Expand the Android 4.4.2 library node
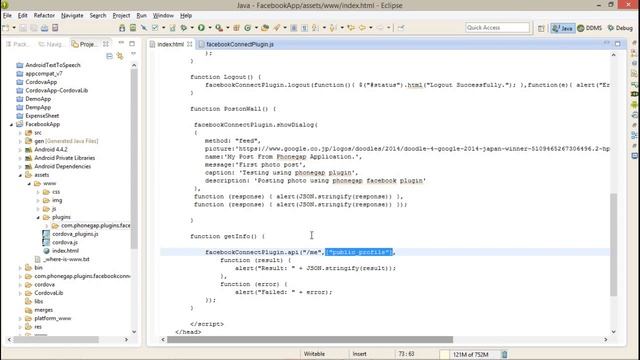Screen dimensions: 640x360 click(x=20, y=150)
